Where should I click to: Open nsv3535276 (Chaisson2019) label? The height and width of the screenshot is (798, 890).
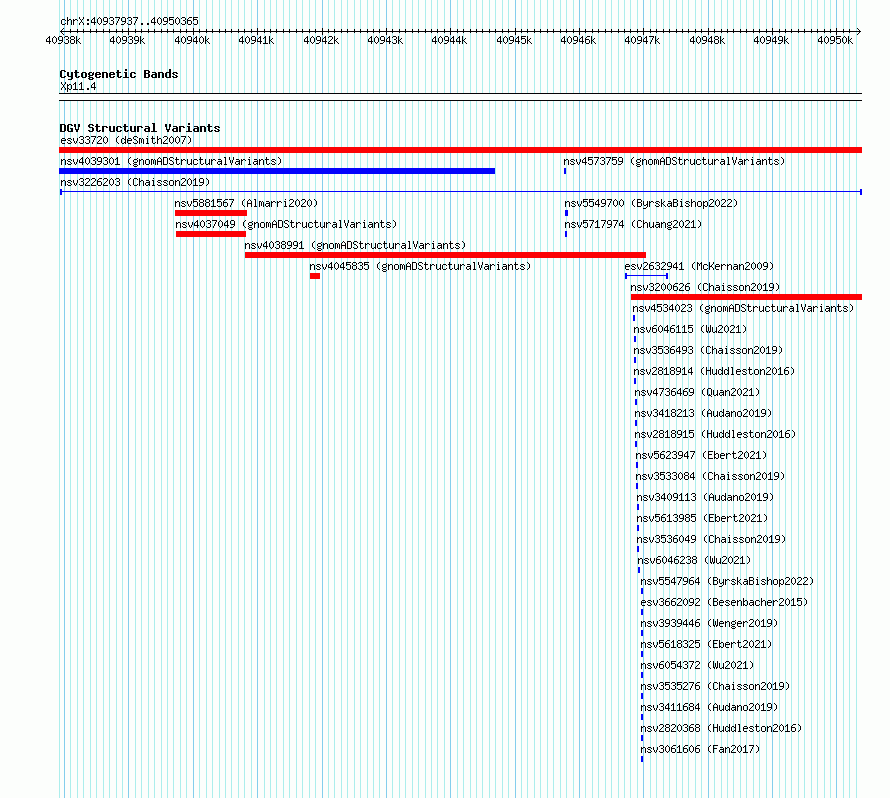715,686
